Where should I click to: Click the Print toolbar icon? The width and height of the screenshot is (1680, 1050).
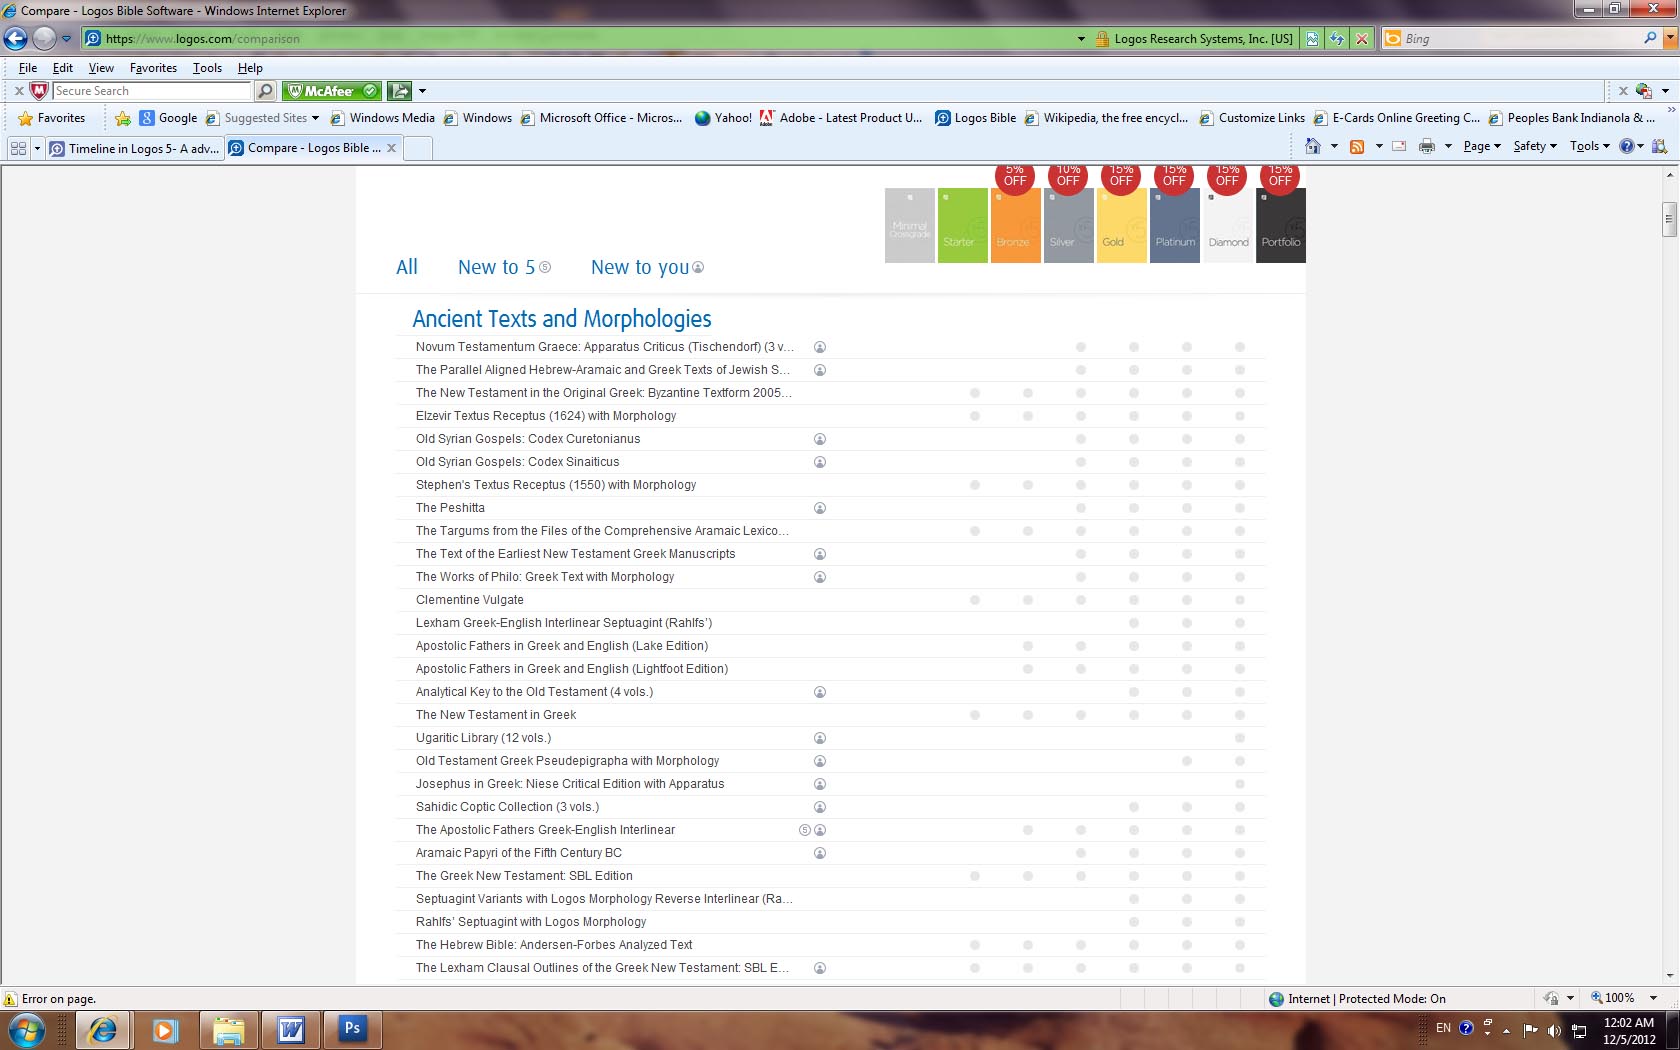(1427, 146)
